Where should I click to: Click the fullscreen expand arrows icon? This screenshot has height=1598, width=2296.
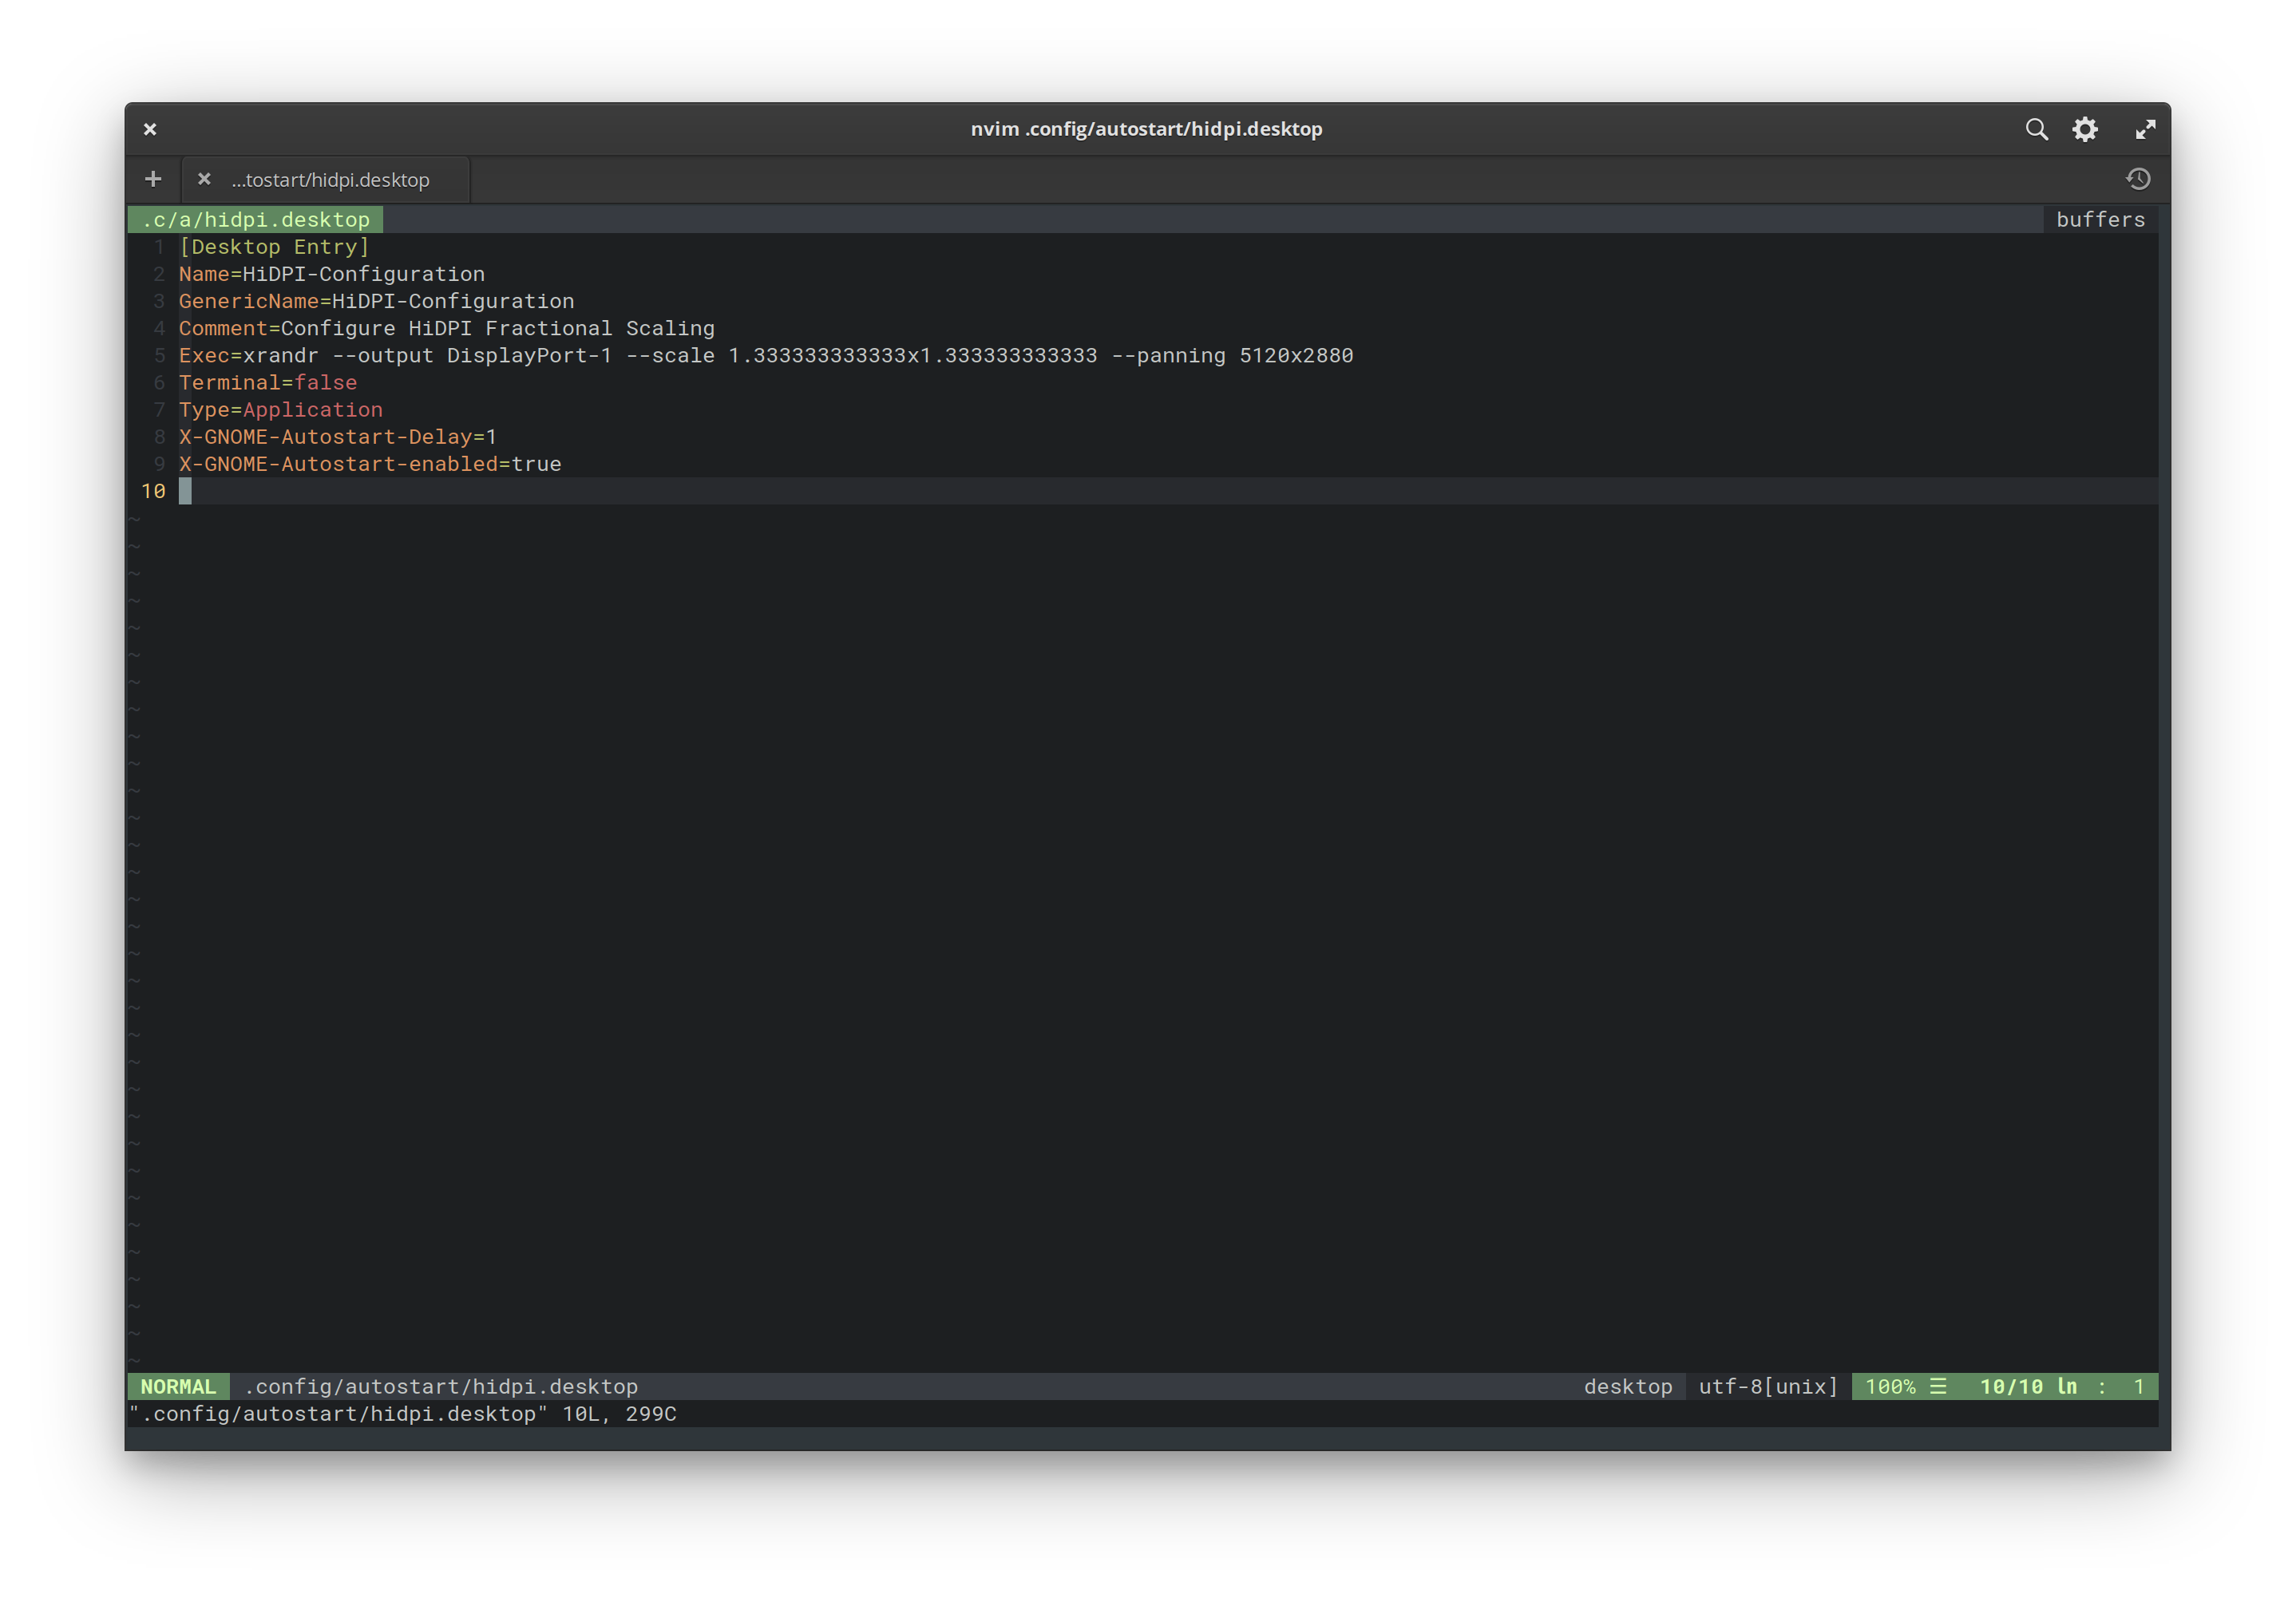(x=2145, y=129)
